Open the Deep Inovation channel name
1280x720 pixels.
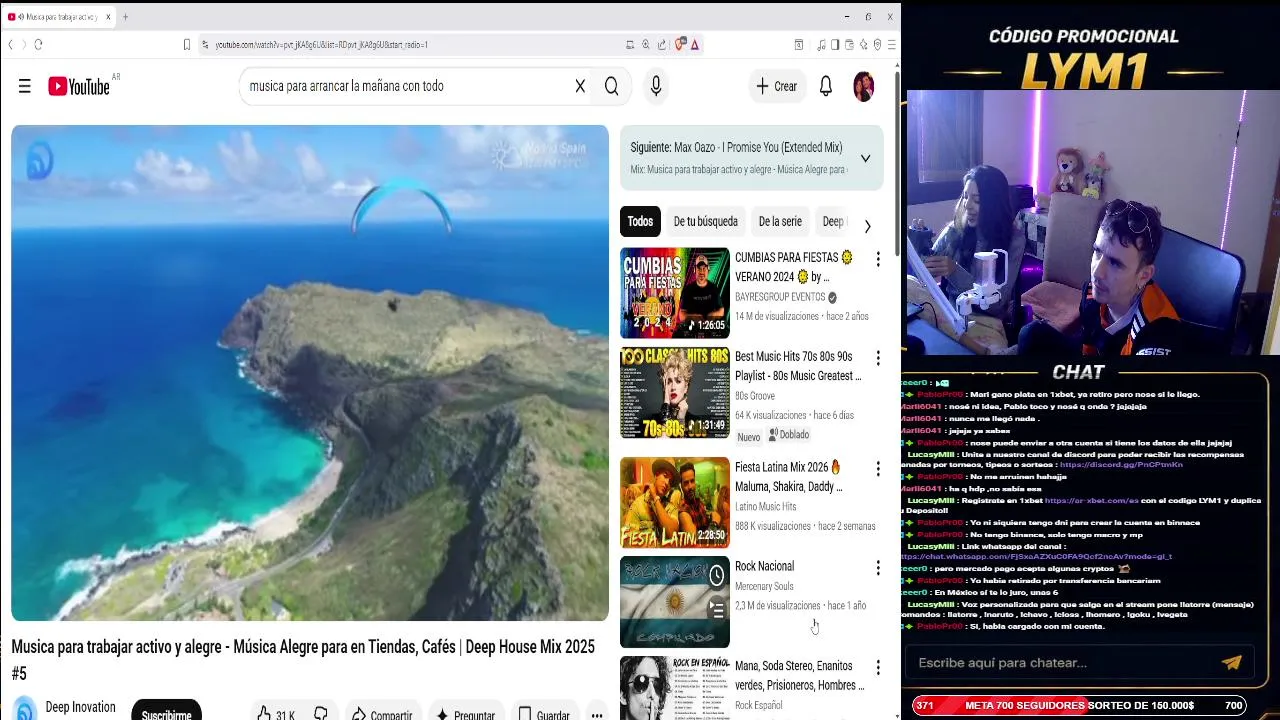tap(80, 708)
